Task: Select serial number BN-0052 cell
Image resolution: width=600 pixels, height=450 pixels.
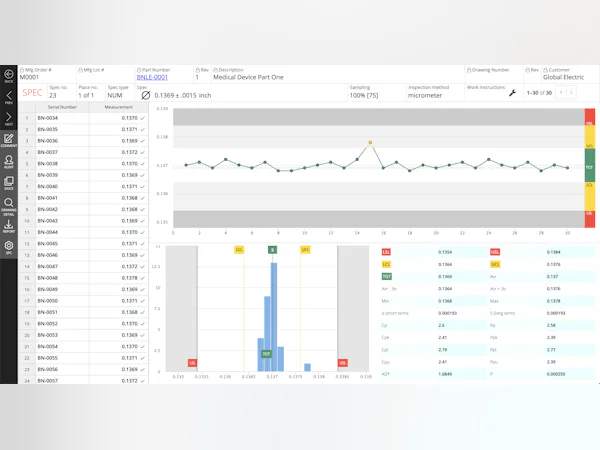Action: click(x=62, y=324)
